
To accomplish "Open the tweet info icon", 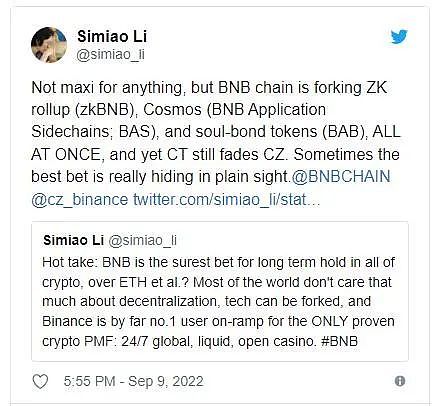I will coord(400,381).
